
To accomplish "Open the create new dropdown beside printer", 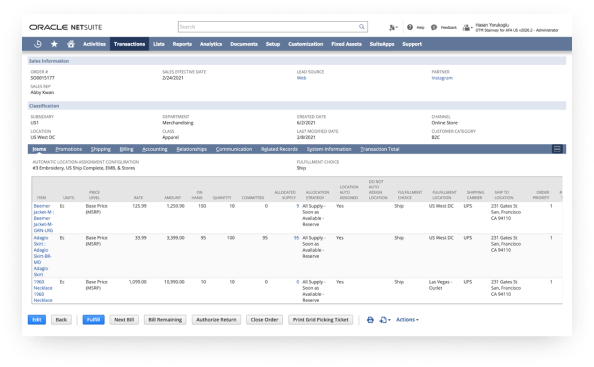I will (x=385, y=320).
